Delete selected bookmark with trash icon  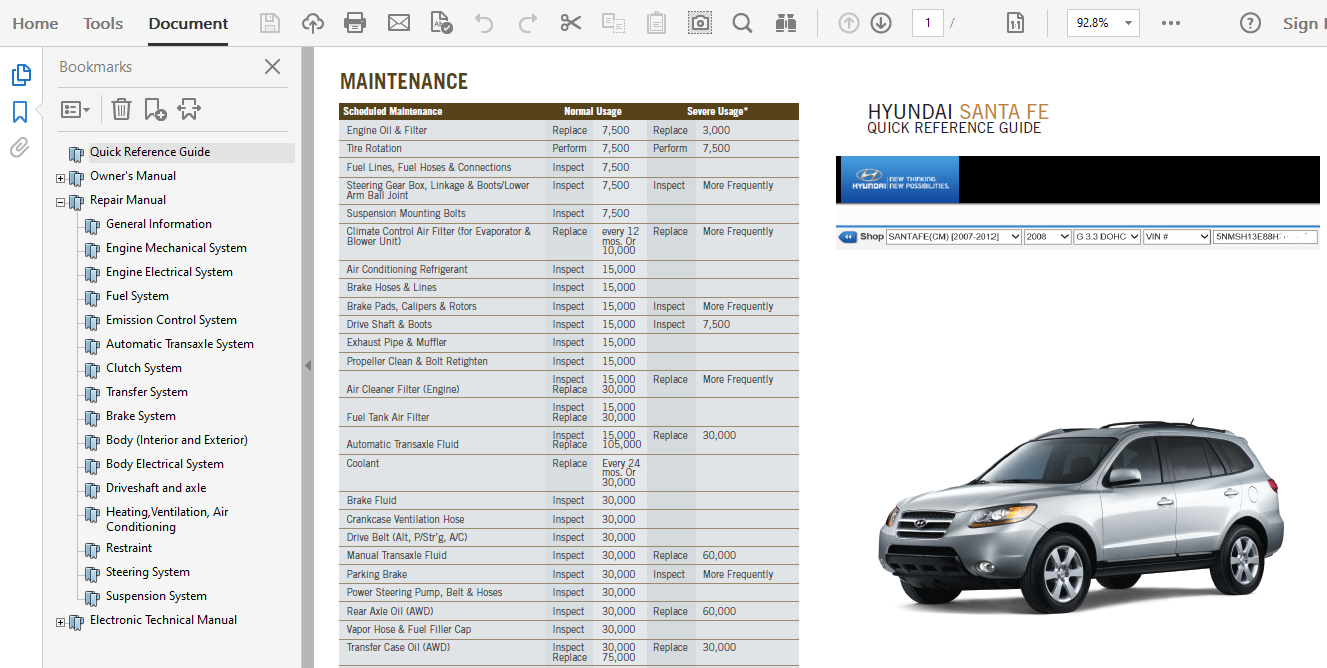121,109
